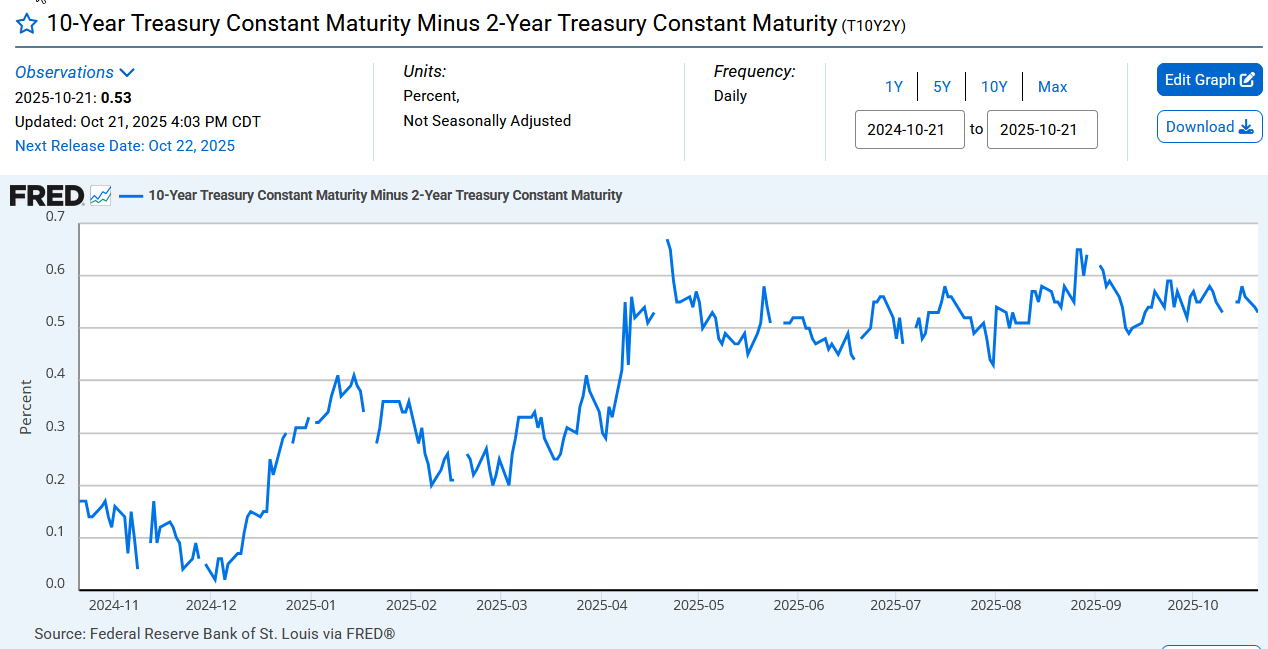The width and height of the screenshot is (1268, 649).
Task: Click the pencil icon on Edit Graph
Action: 1247,80
